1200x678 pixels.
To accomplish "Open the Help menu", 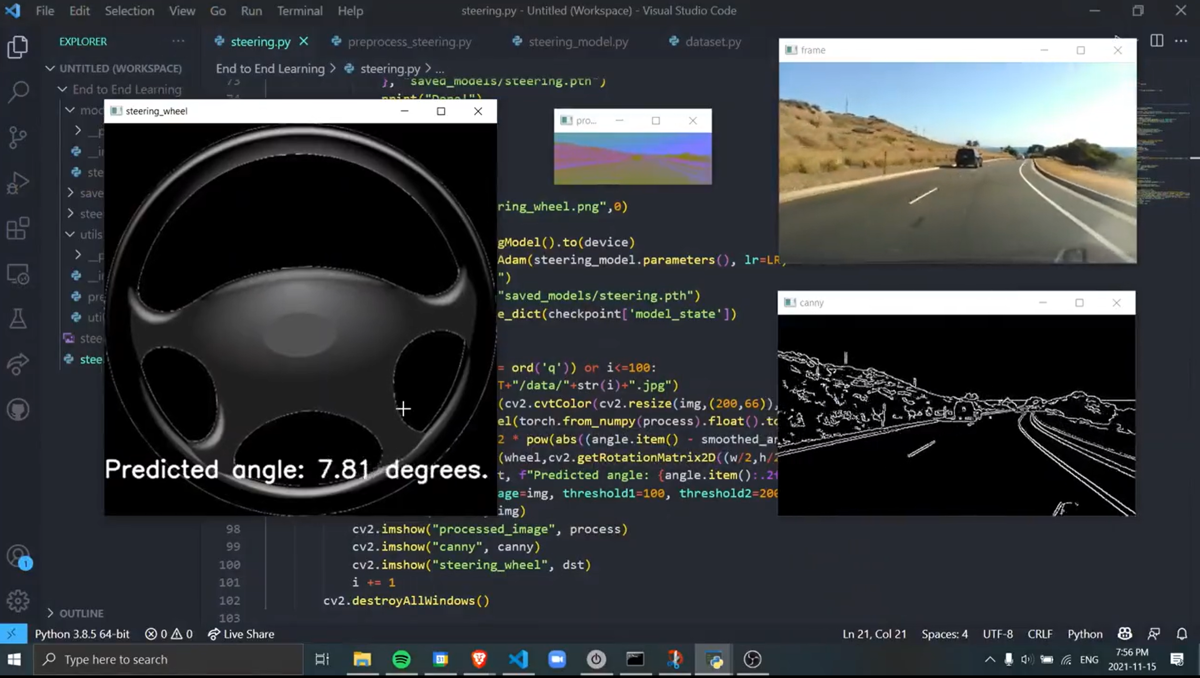I will click(351, 11).
